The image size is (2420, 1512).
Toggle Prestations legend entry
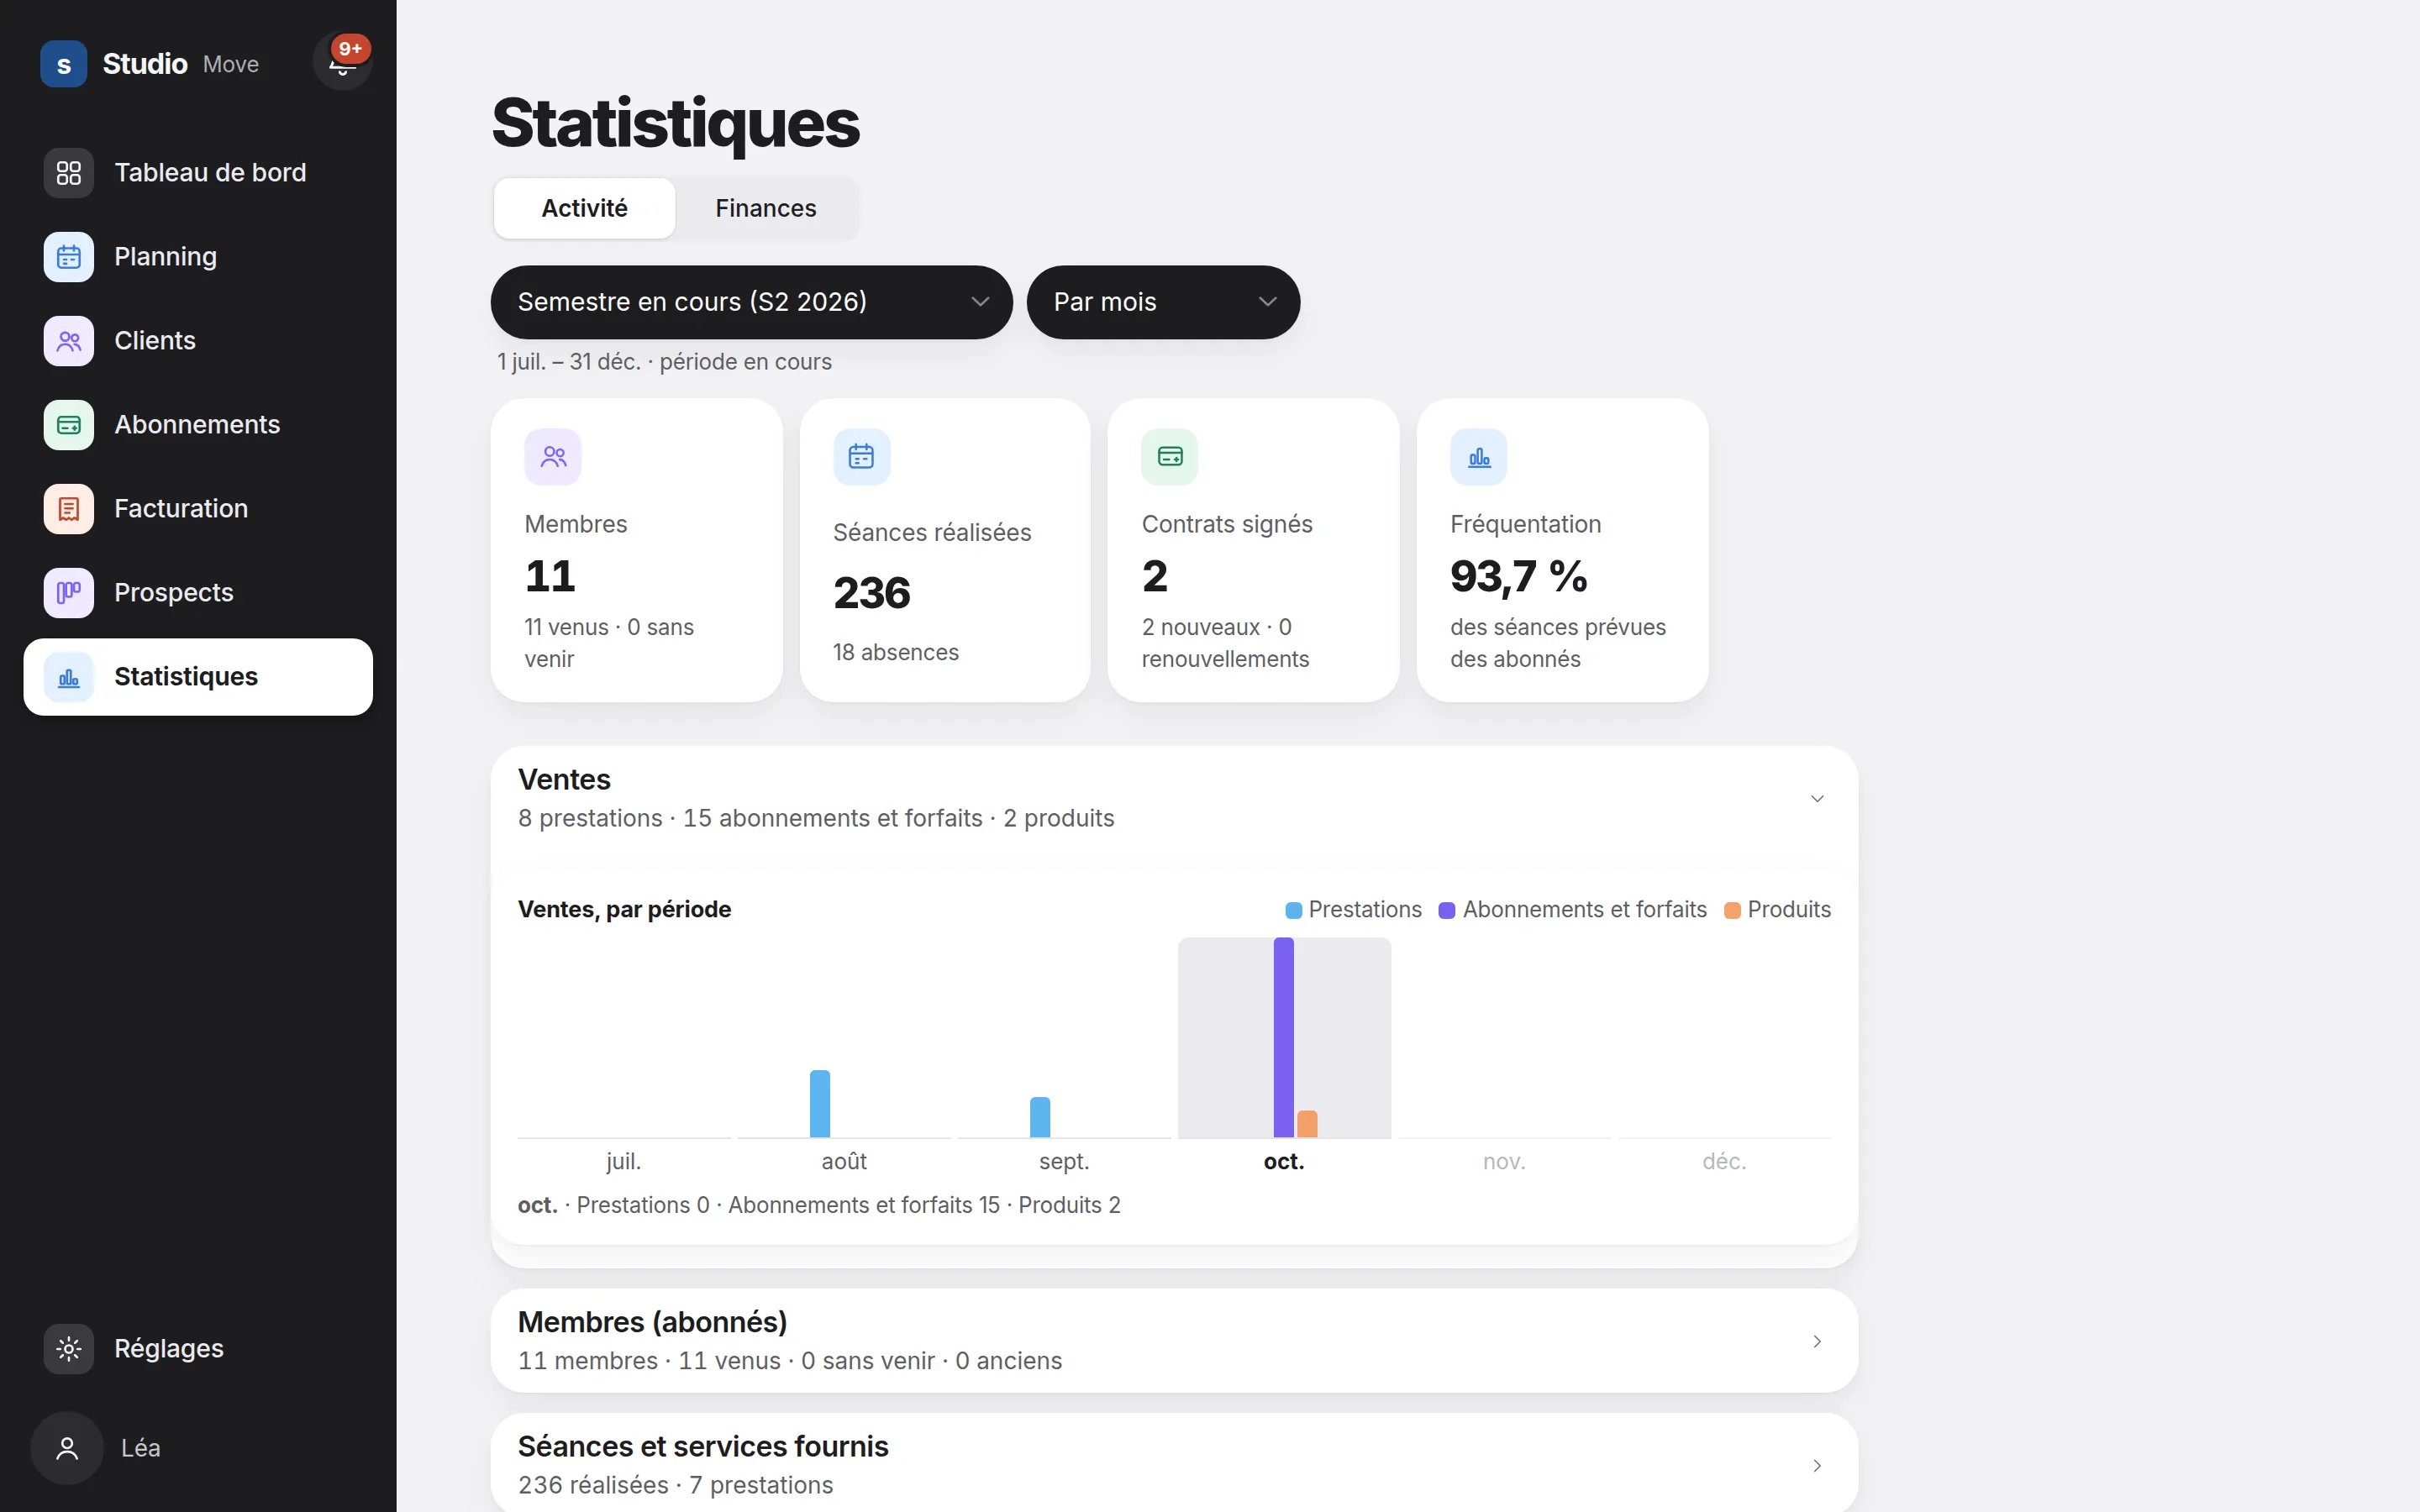tap(1353, 910)
